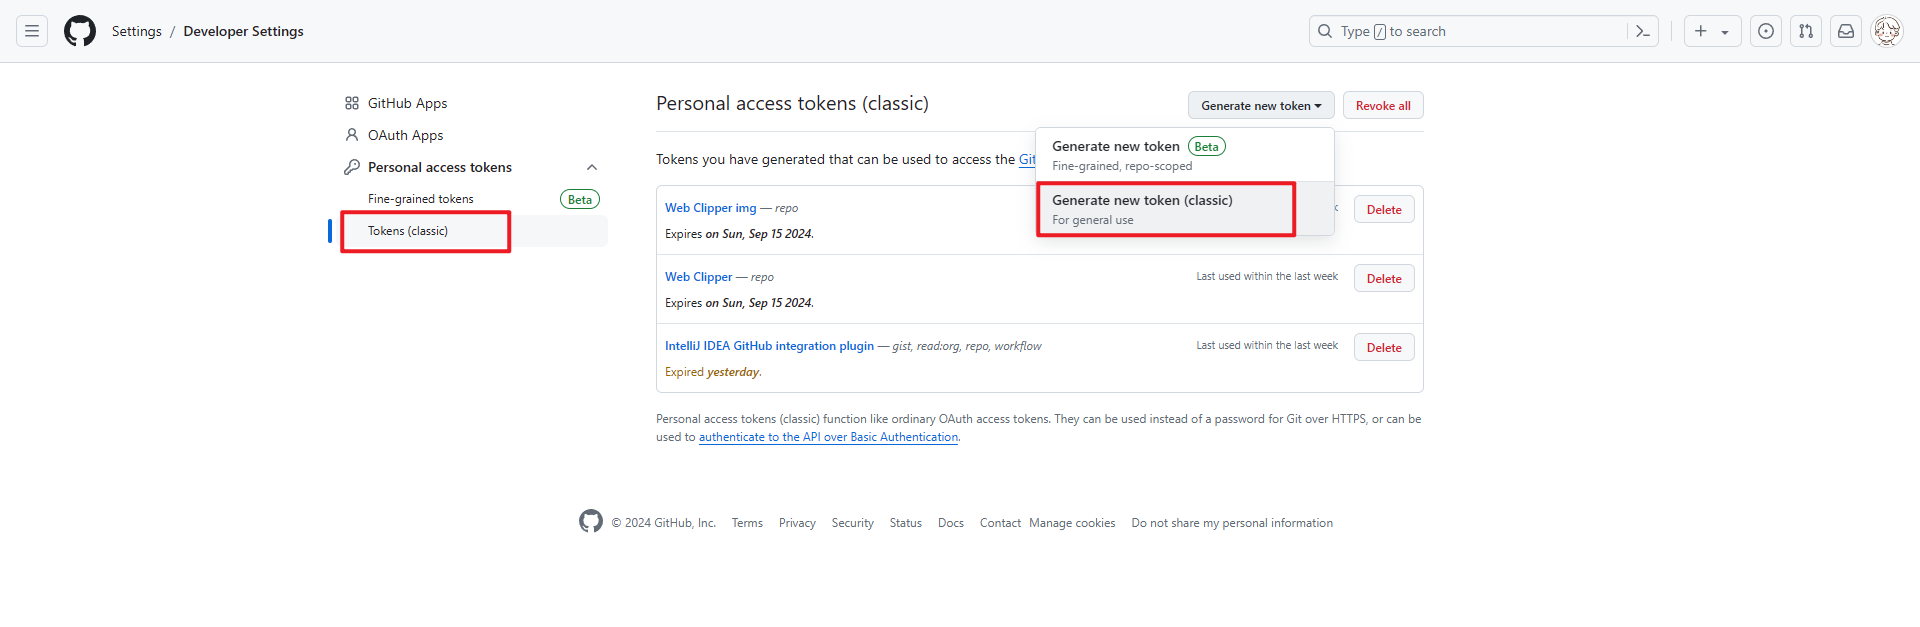1920x627 pixels.
Task: Open Security in footer
Action: point(853,523)
